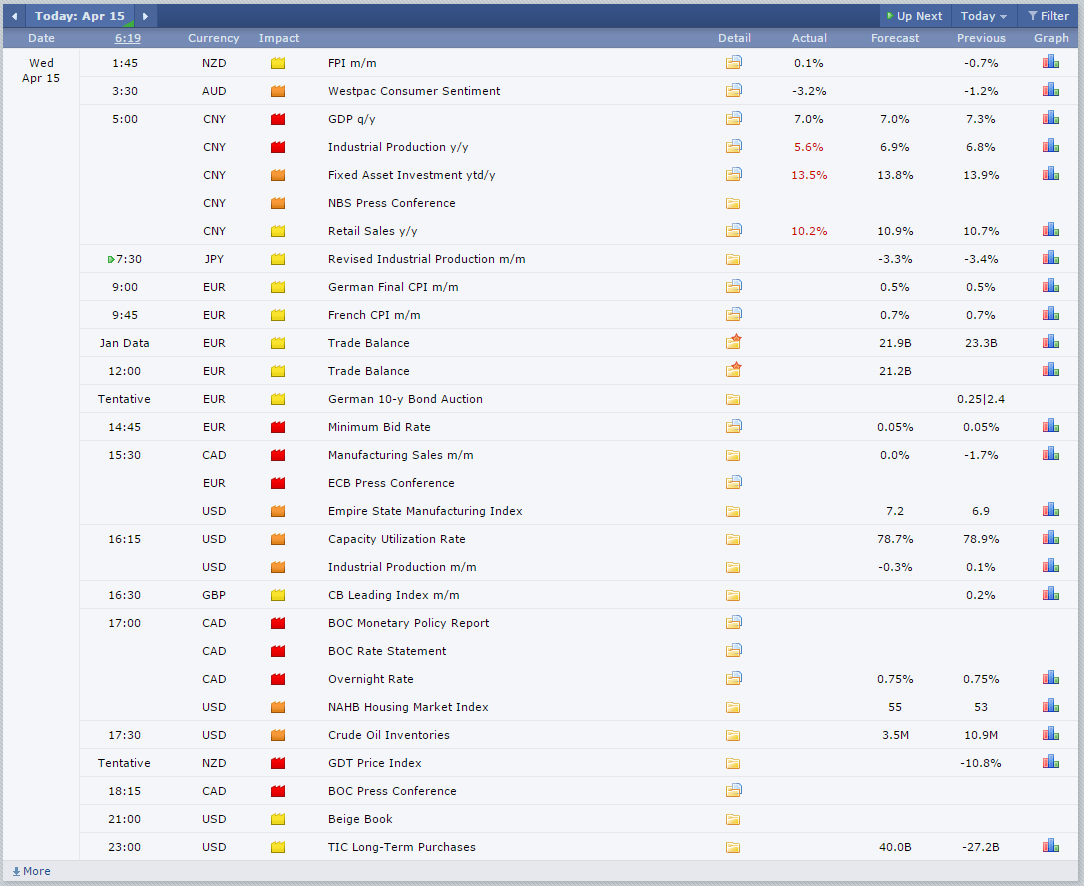Open graph for GDT Price Index
The width and height of the screenshot is (1084, 886).
pos(1051,762)
